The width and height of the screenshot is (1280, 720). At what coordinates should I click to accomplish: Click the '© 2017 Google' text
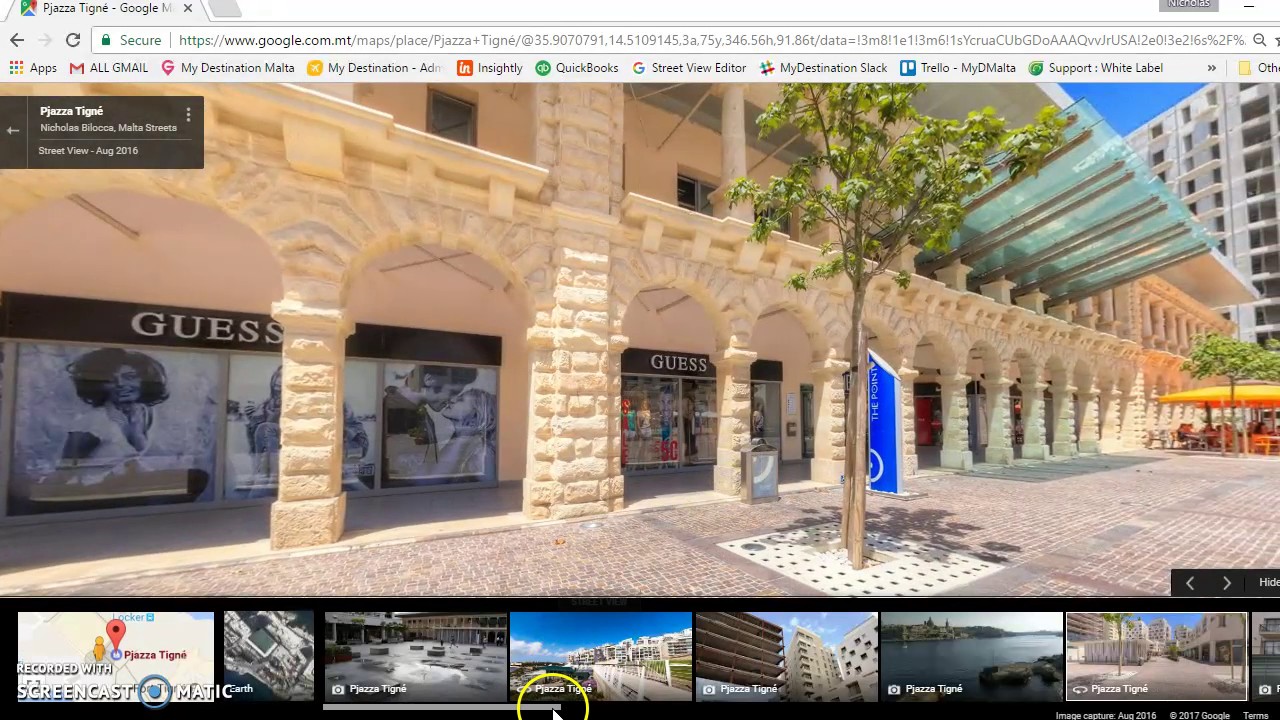pos(1200,715)
